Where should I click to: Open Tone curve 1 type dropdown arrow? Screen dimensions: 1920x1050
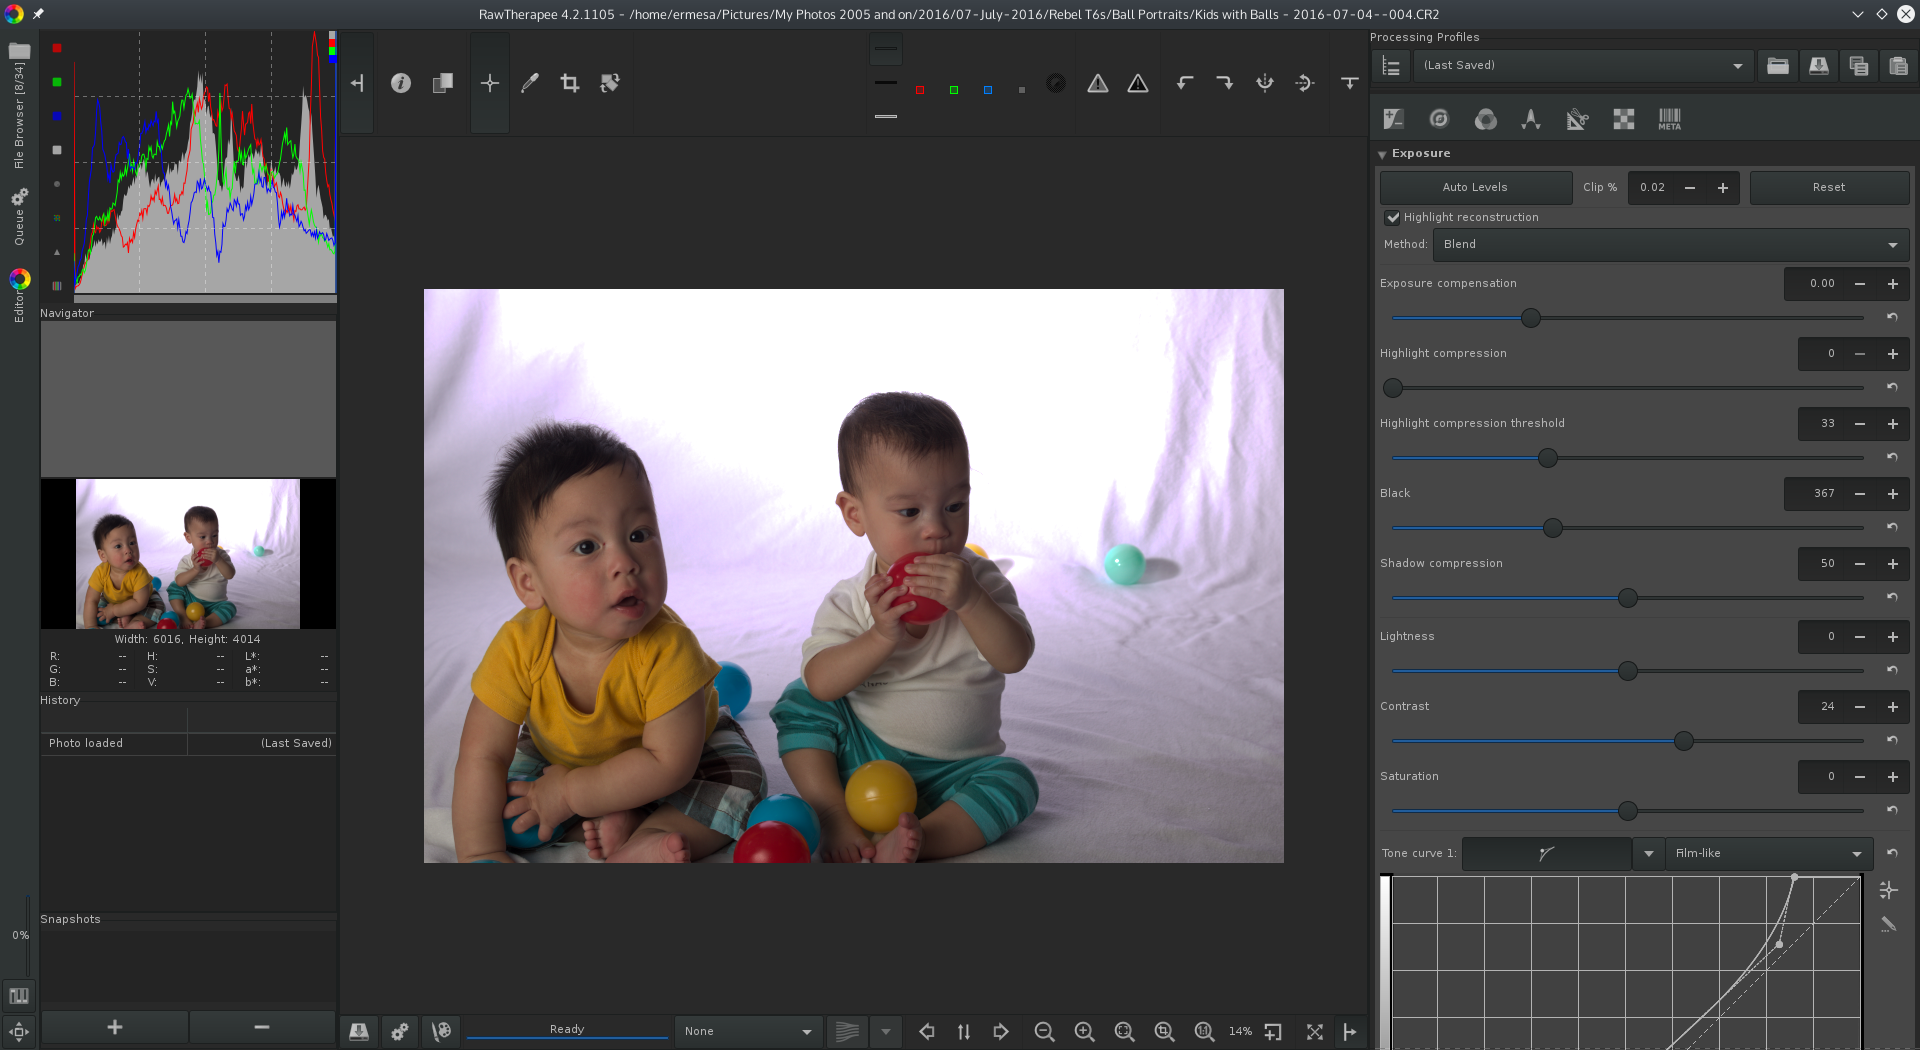coord(1649,854)
